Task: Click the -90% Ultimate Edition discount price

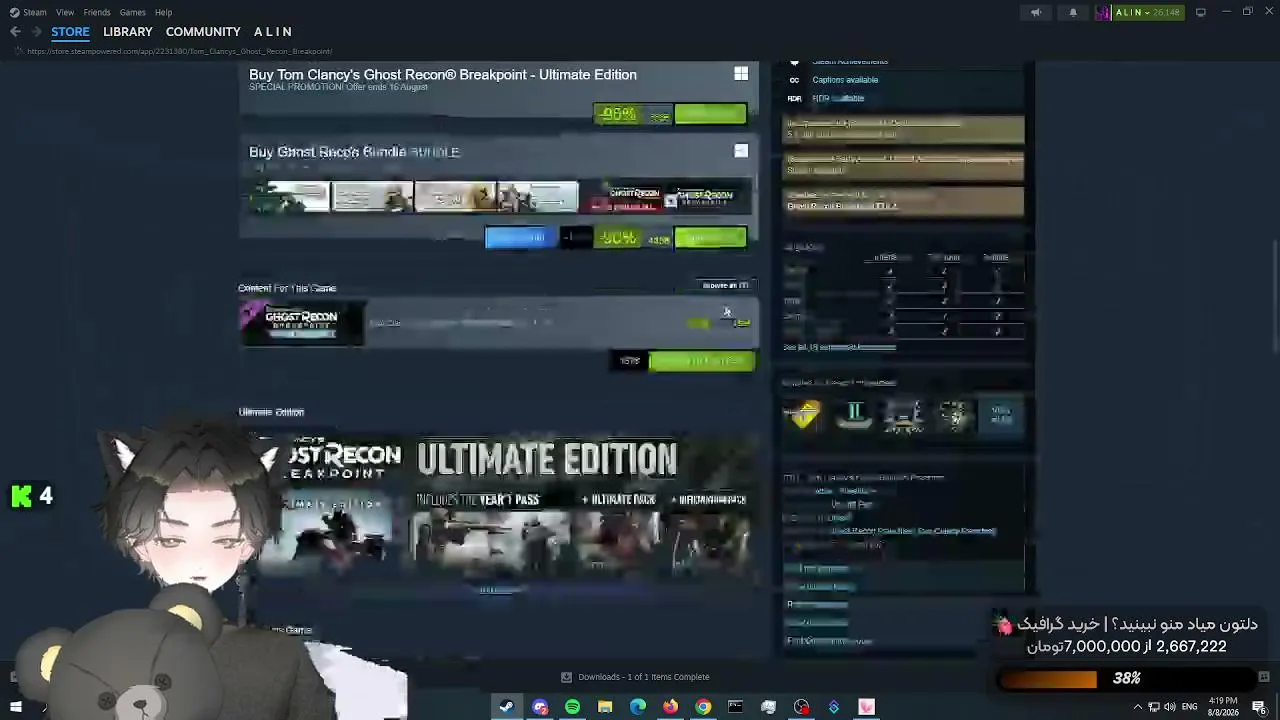Action: click(632, 114)
